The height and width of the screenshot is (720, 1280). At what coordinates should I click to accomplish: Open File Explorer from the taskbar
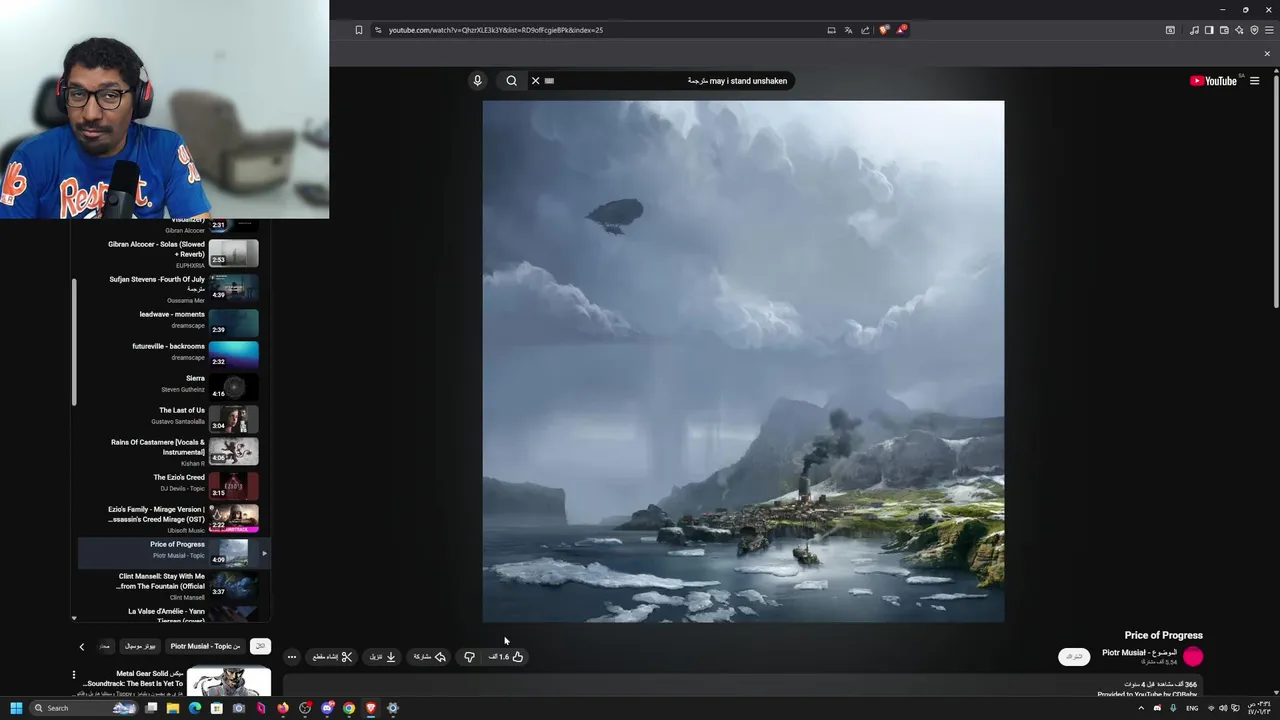[x=173, y=708]
